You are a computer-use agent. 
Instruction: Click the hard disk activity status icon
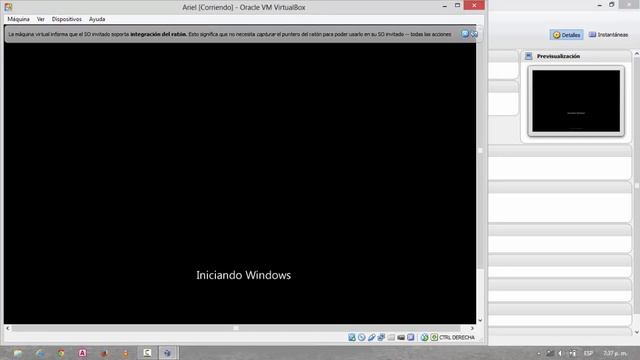[352, 337]
